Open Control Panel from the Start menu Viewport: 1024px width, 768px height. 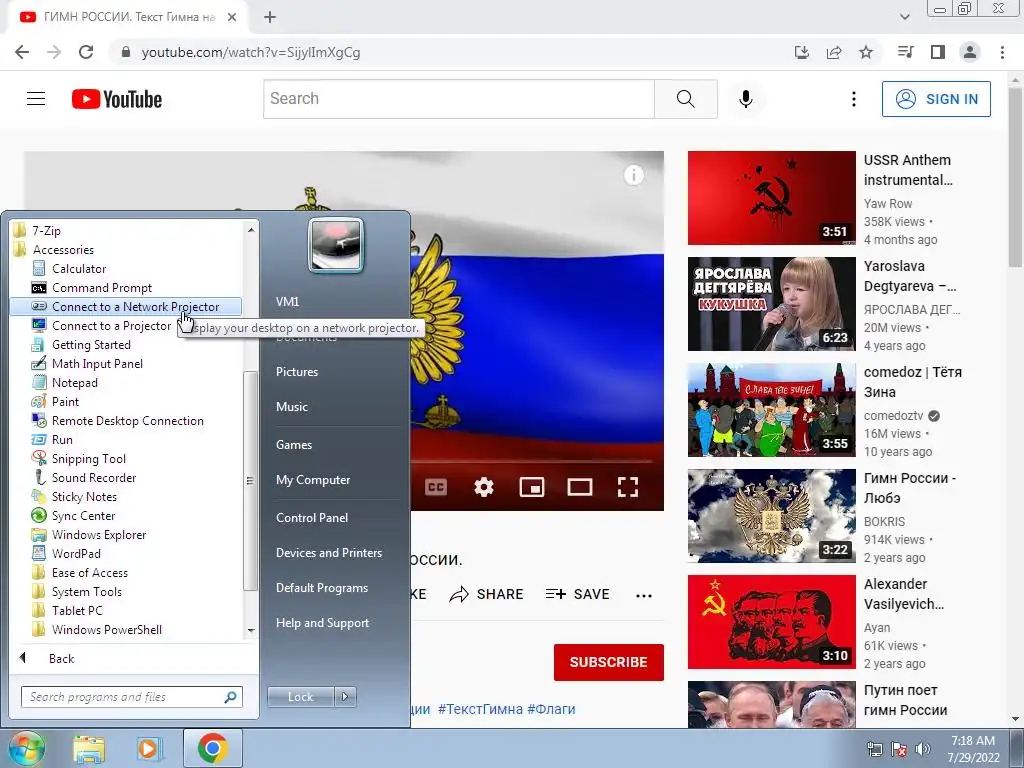click(x=312, y=517)
